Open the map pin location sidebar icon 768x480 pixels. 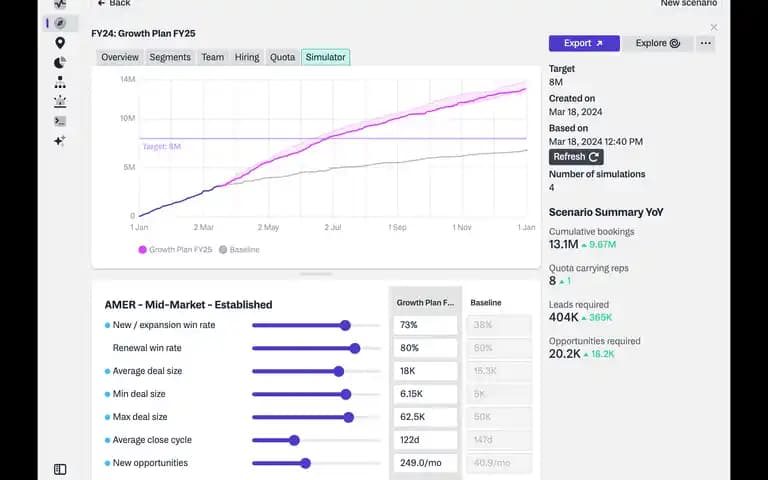[60, 43]
